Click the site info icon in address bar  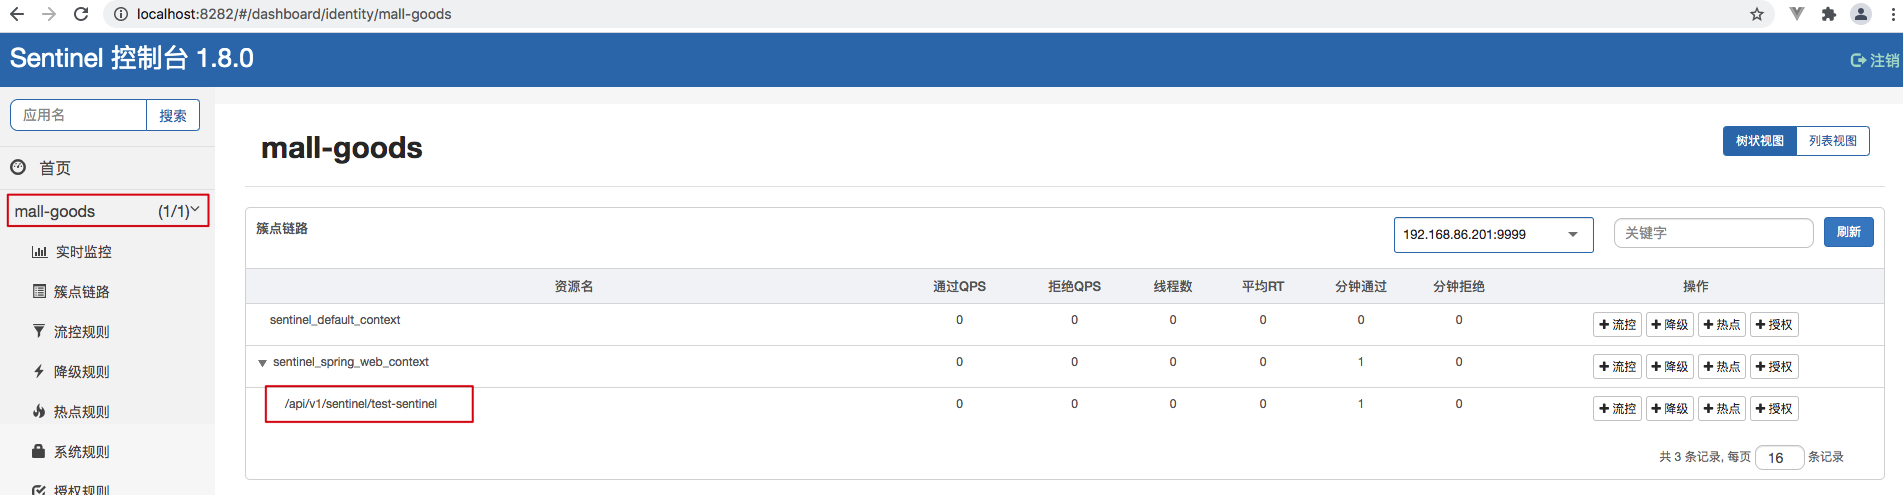121,14
